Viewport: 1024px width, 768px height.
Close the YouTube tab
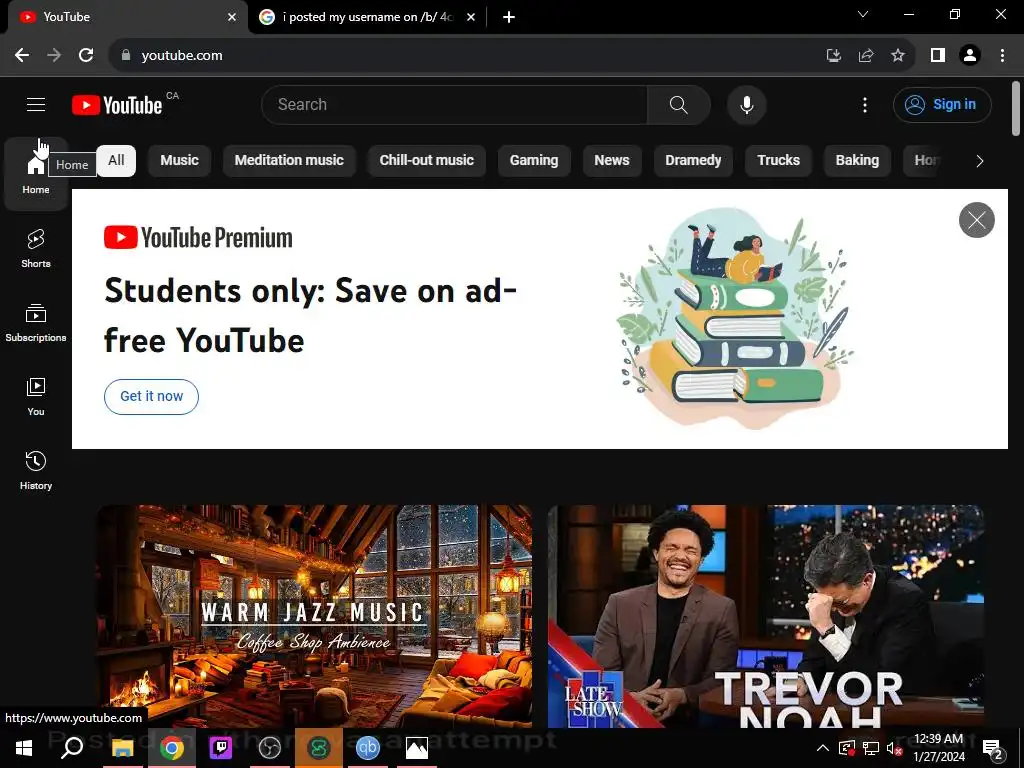(232, 17)
